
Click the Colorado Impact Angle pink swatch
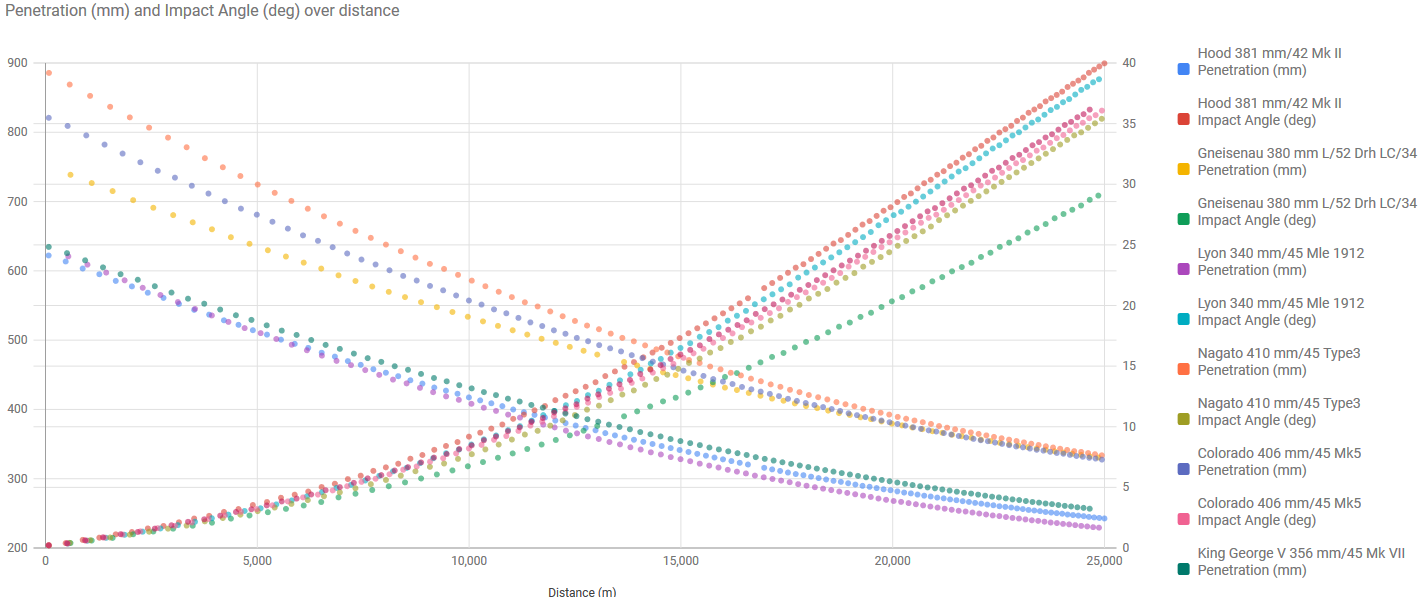pyautogui.click(x=1184, y=520)
